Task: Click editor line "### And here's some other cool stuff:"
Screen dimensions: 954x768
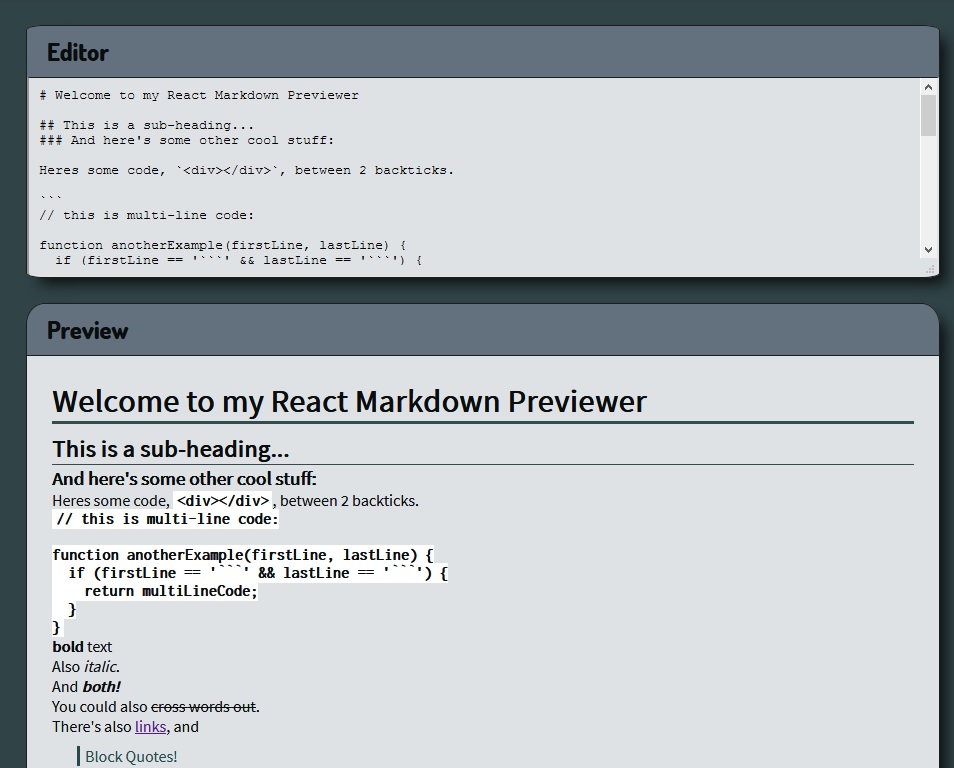Action: click(x=187, y=141)
